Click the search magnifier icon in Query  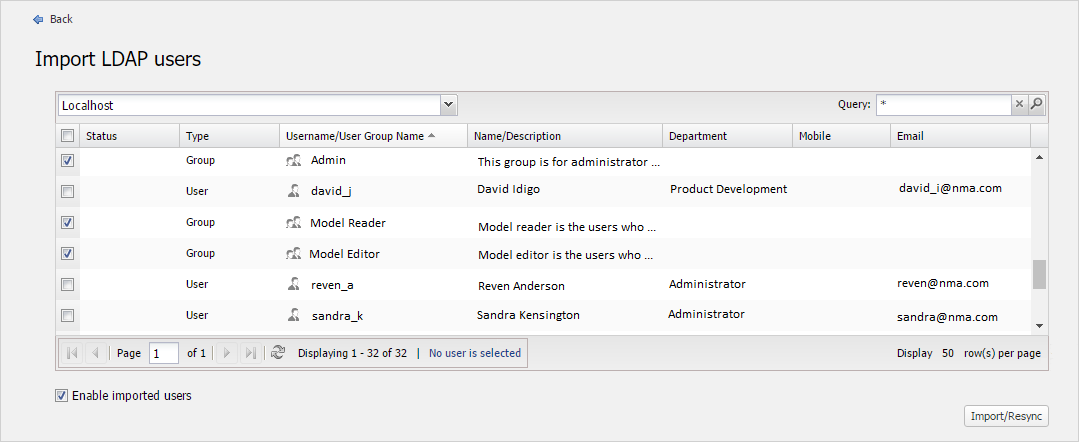point(1037,104)
